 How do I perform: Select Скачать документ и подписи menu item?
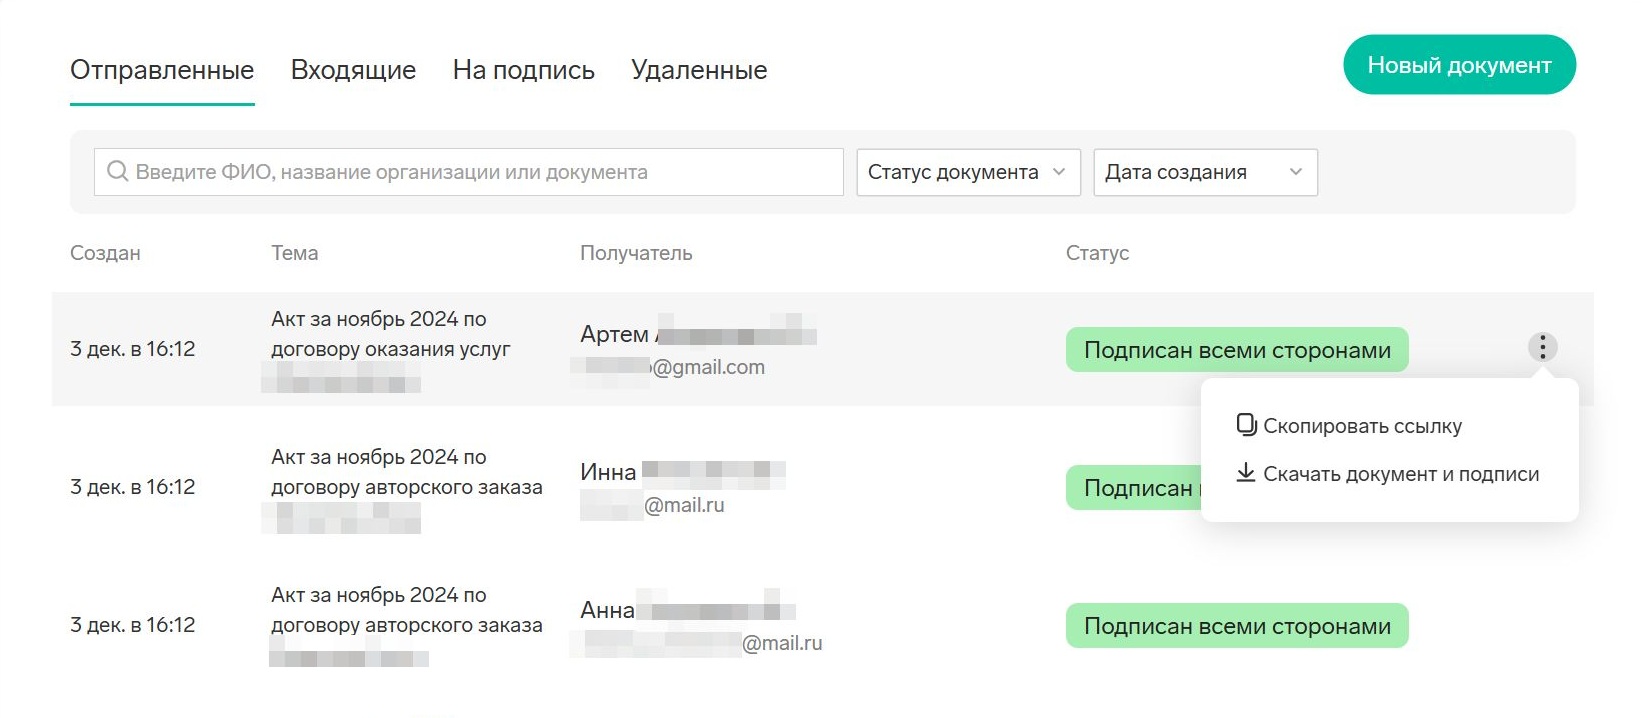[x=1400, y=474]
